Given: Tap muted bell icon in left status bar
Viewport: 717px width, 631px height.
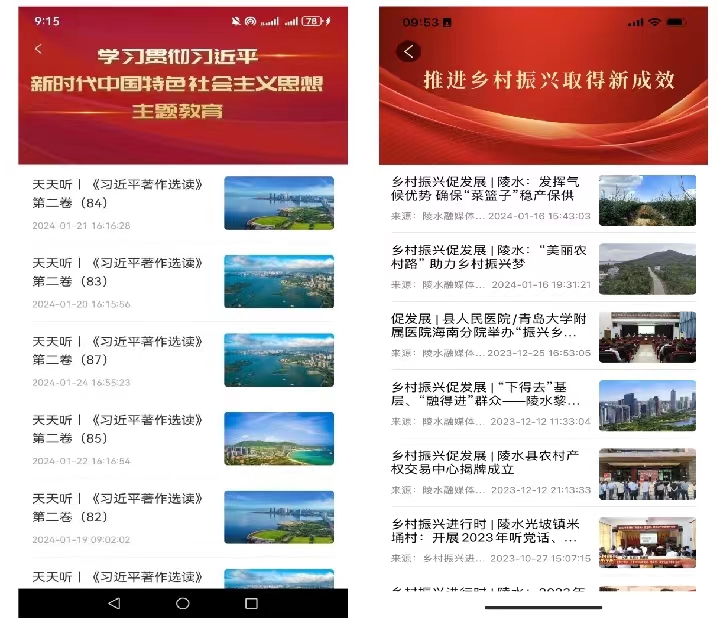Looking at the screenshot, I should pos(236,21).
